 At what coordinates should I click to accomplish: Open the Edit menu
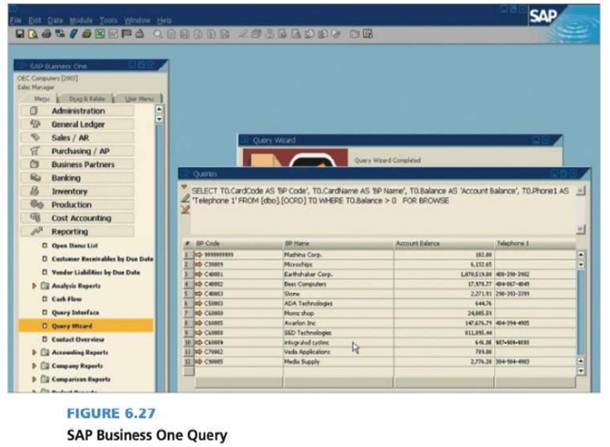pyautogui.click(x=35, y=20)
